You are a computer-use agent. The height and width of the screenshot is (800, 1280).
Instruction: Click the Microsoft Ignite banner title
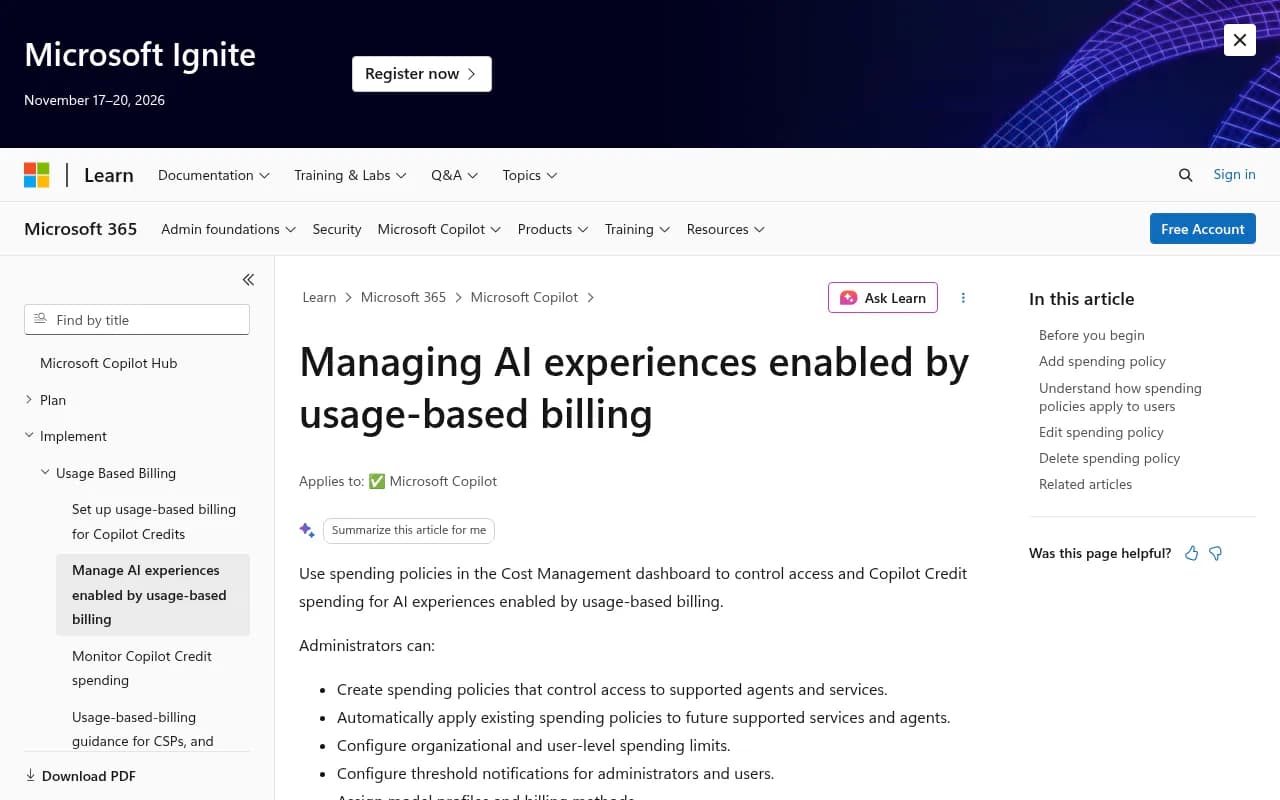pos(140,55)
